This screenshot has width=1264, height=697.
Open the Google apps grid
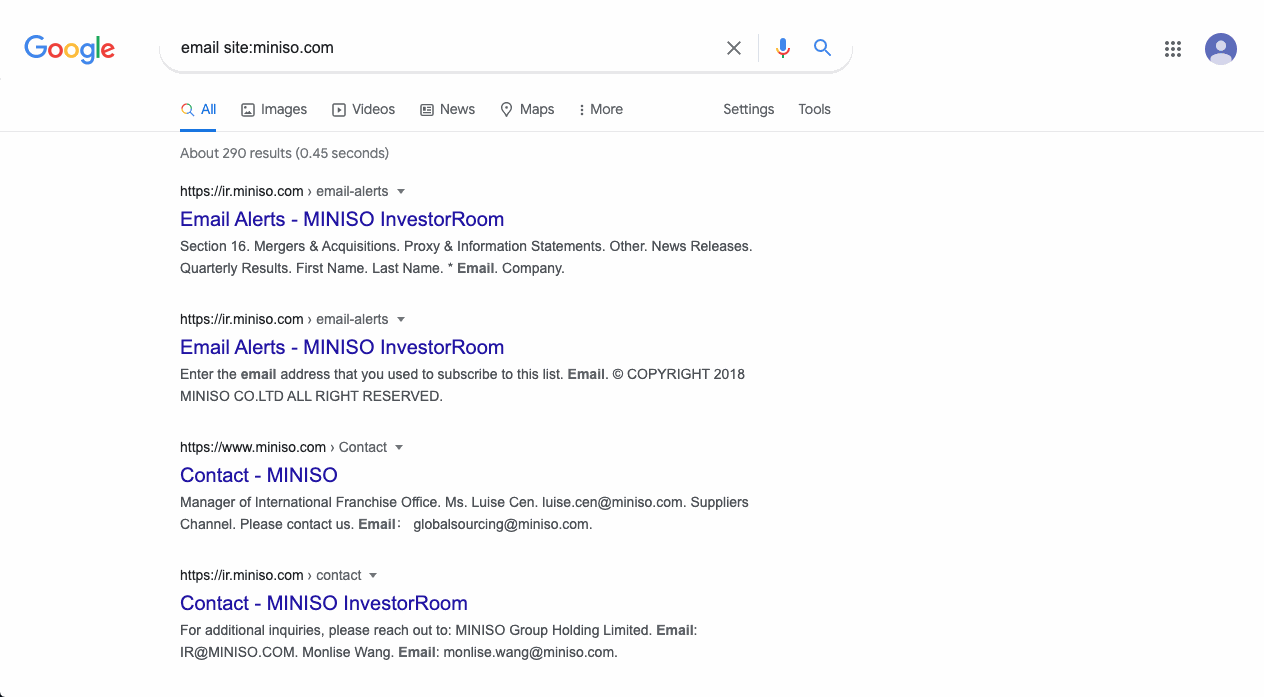tap(1173, 49)
